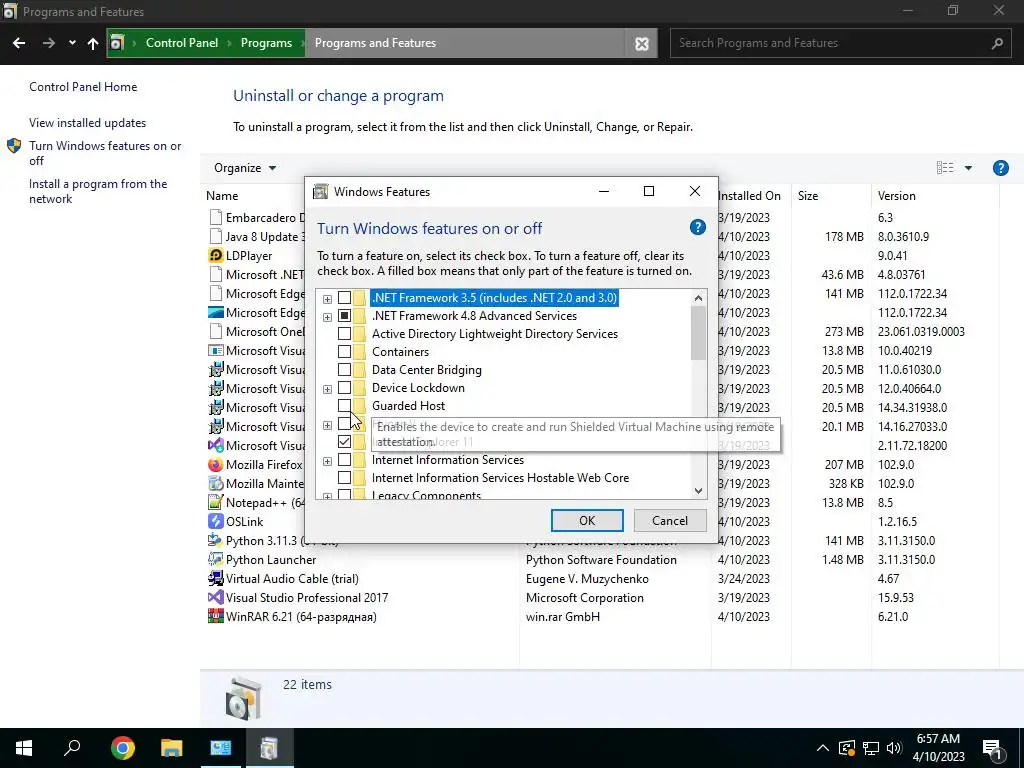Sort list by the Name column header
Viewport: 1024px width, 768px height.
tap(222, 196)
